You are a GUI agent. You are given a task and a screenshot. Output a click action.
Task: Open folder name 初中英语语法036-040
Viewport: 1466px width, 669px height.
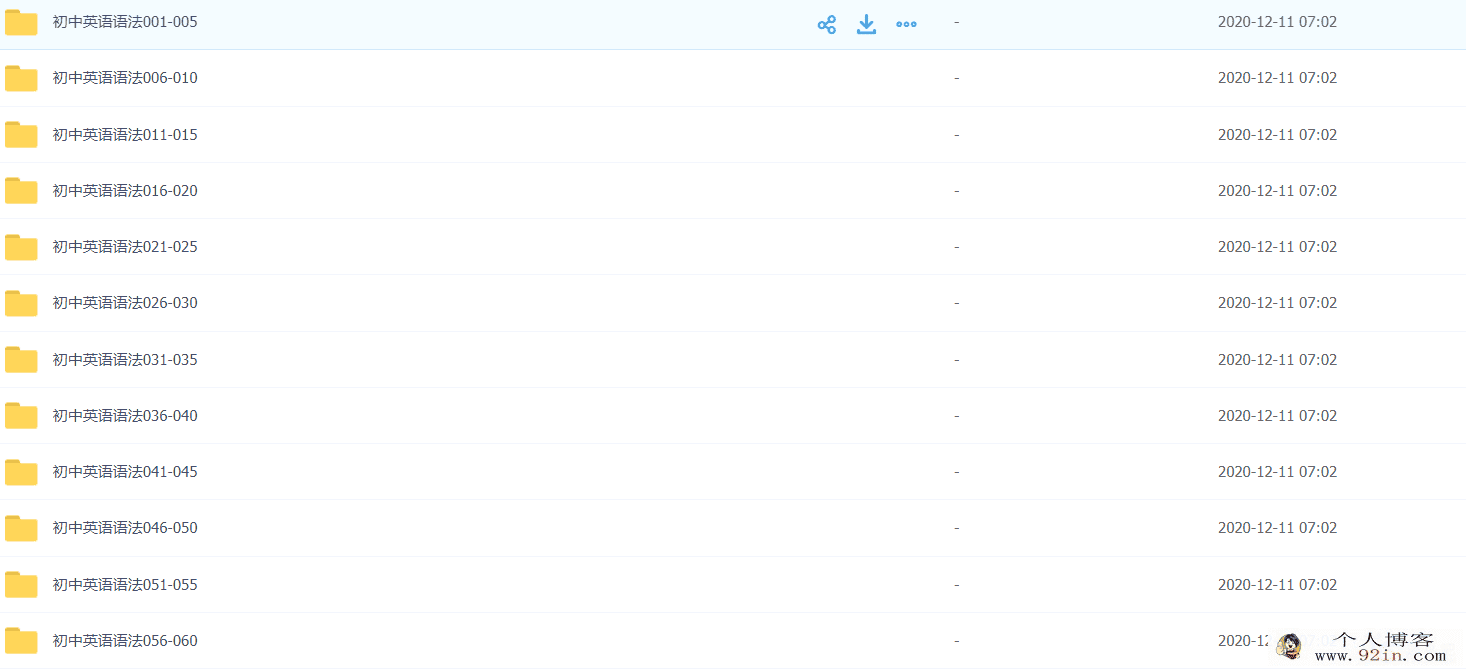(125, 415)
